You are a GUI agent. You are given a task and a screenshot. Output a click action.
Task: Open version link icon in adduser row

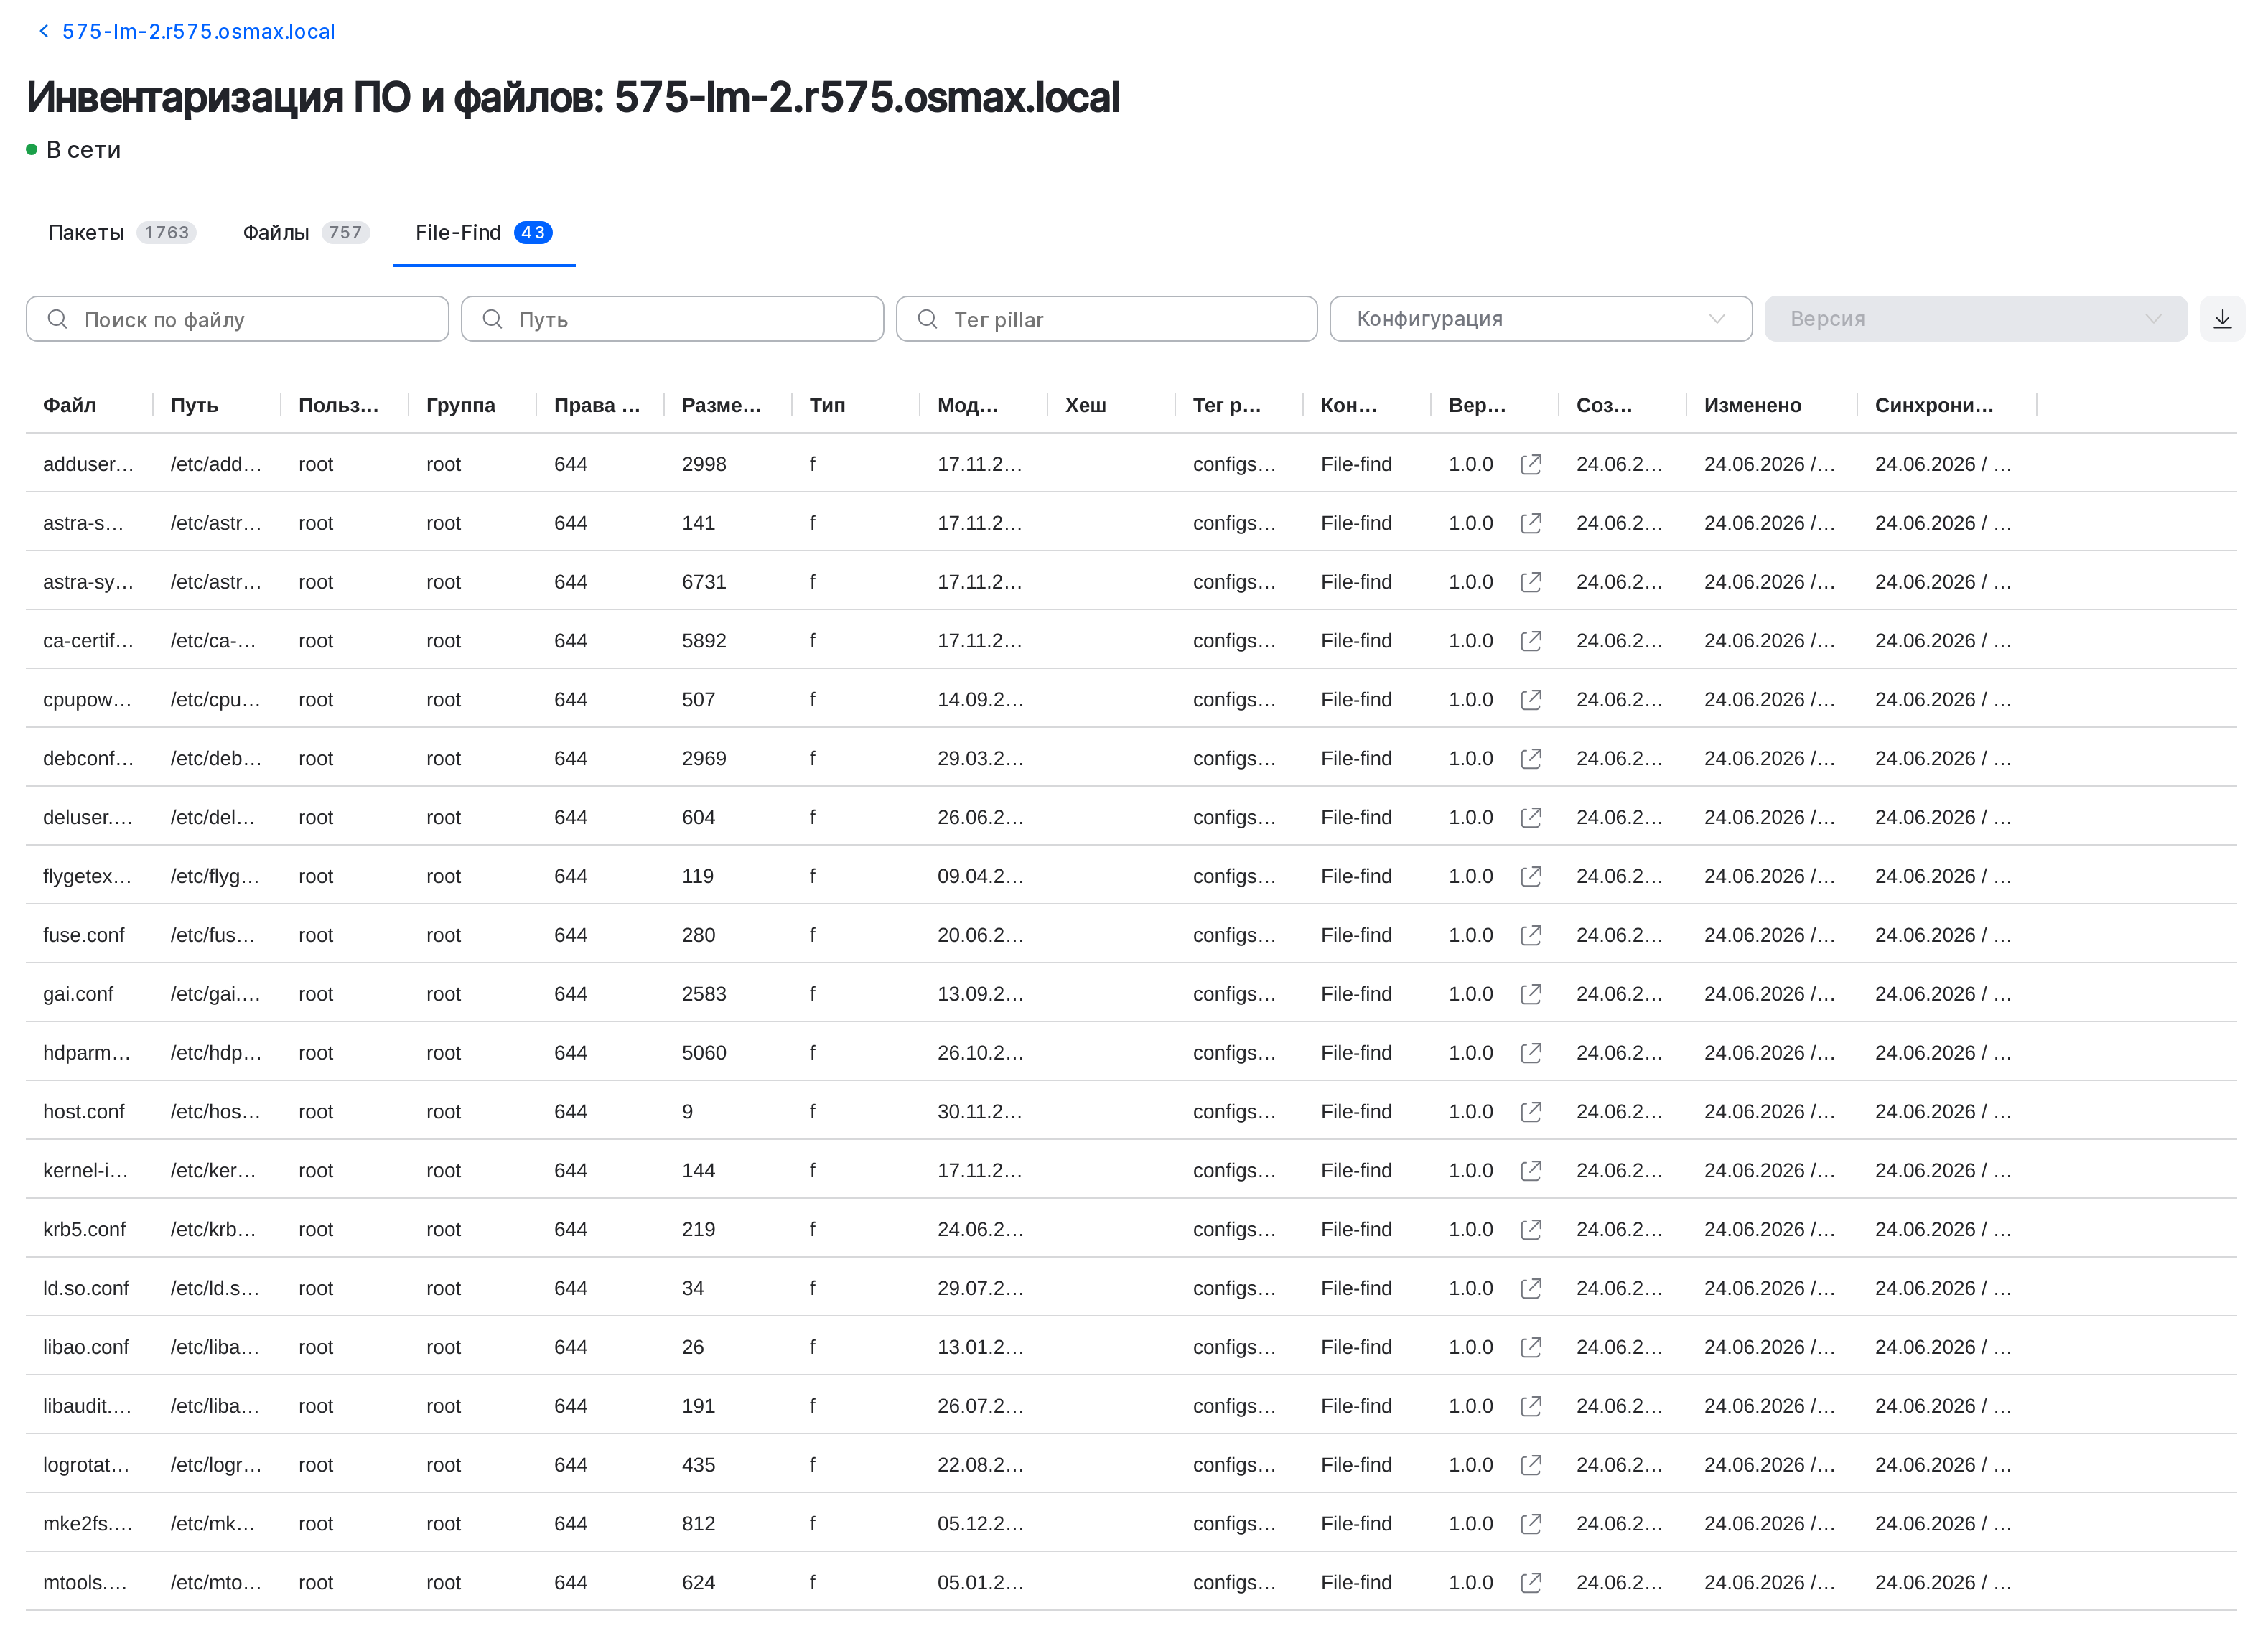click(x=1530, y=464)
